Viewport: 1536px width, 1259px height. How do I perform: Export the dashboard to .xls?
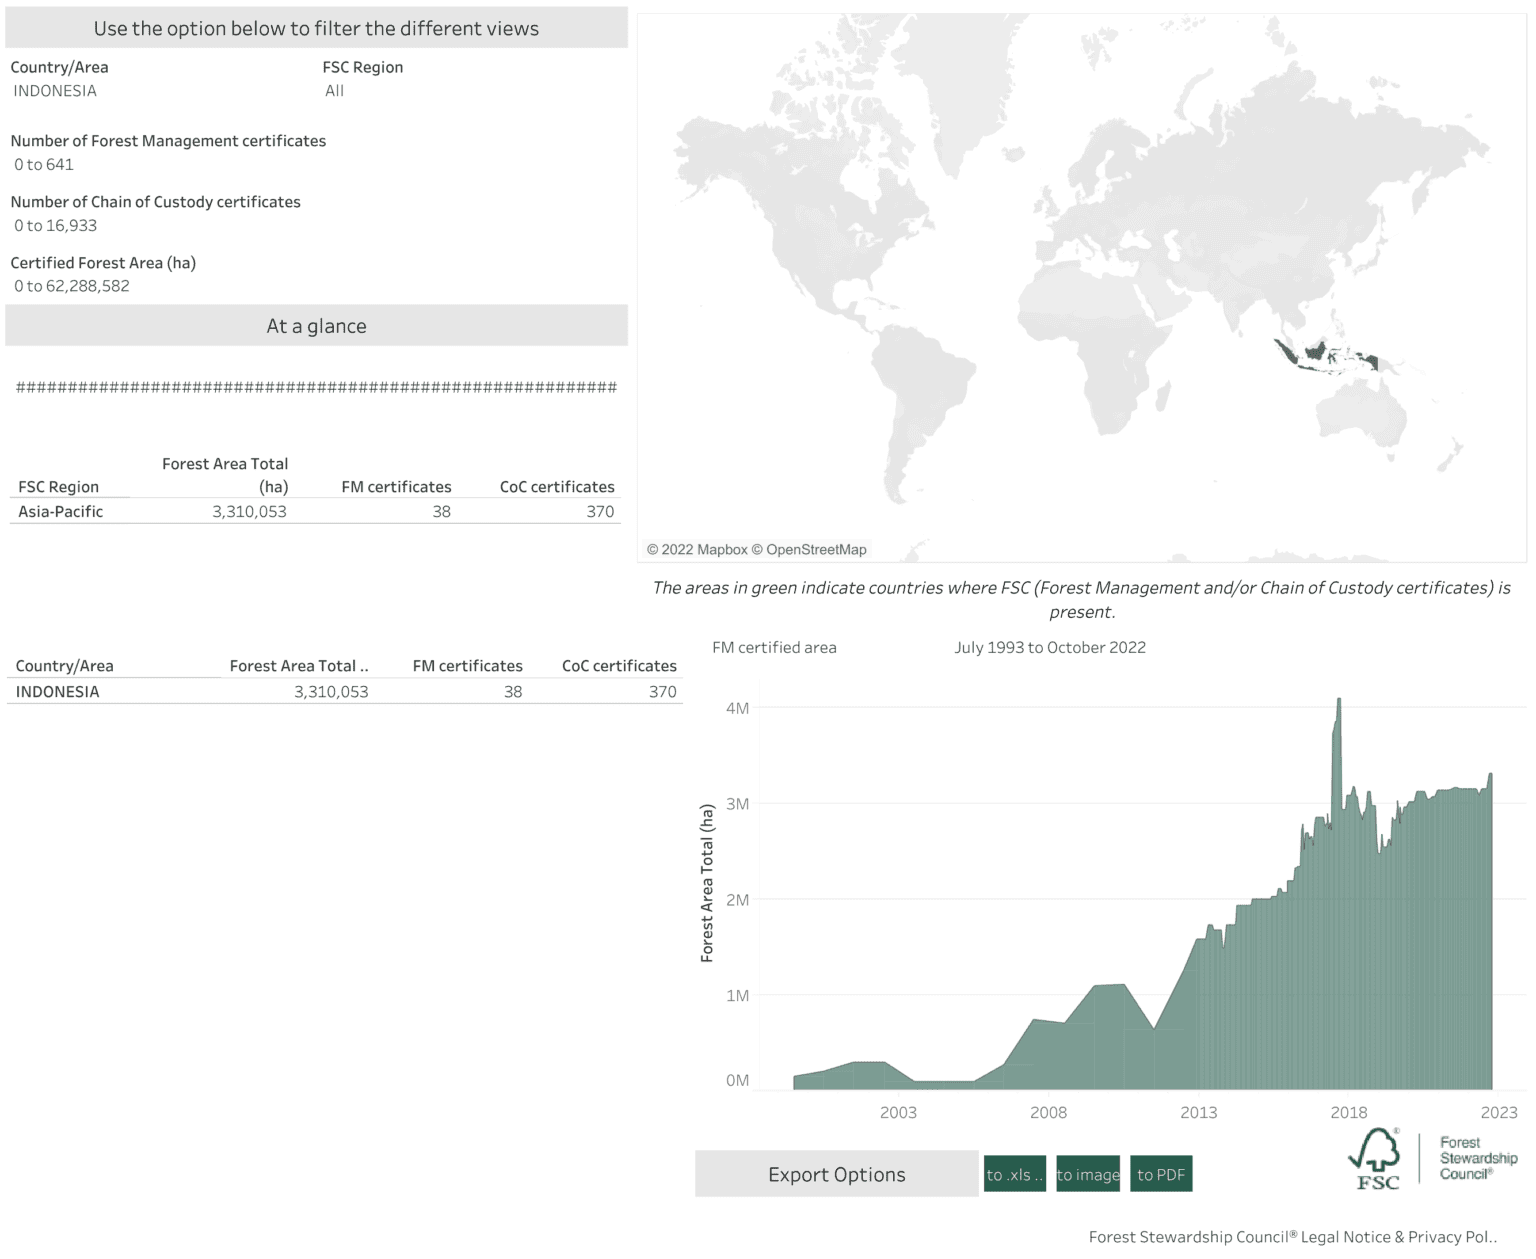[x=1015, y=1175]
